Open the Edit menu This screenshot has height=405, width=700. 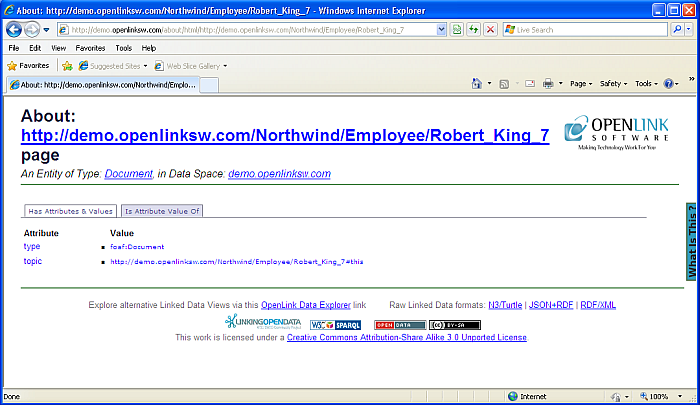pyautogui.click(x=35, y=48)
